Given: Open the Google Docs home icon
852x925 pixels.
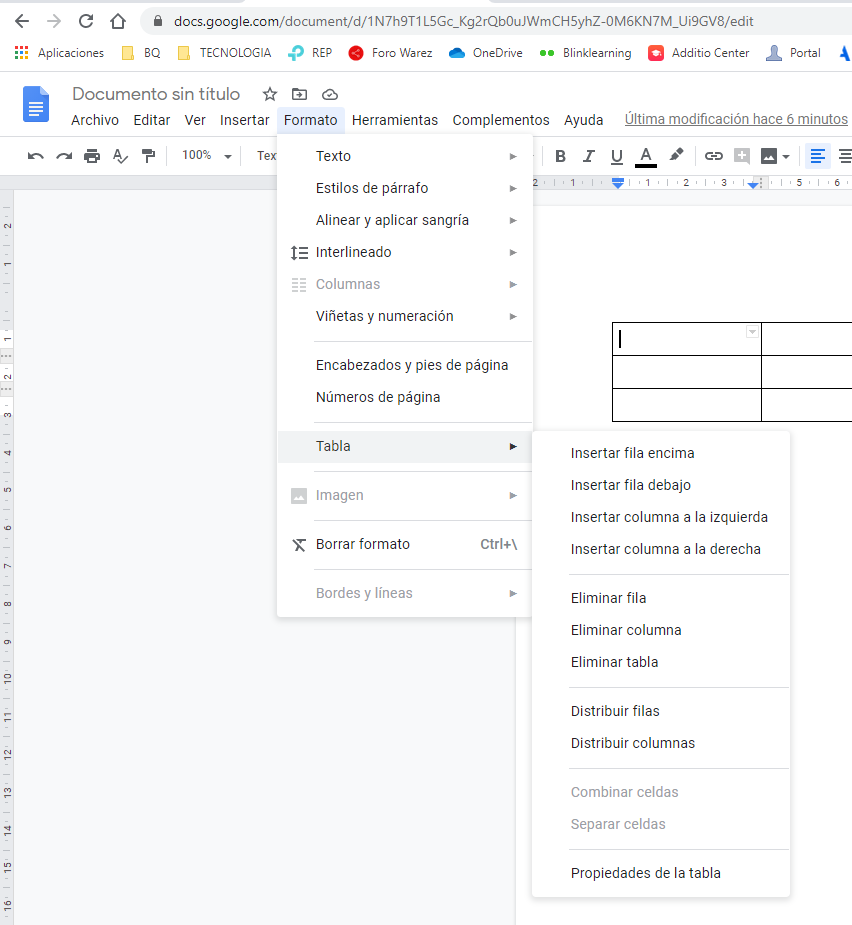Looking at the screenshot, I should pos(37,105).
